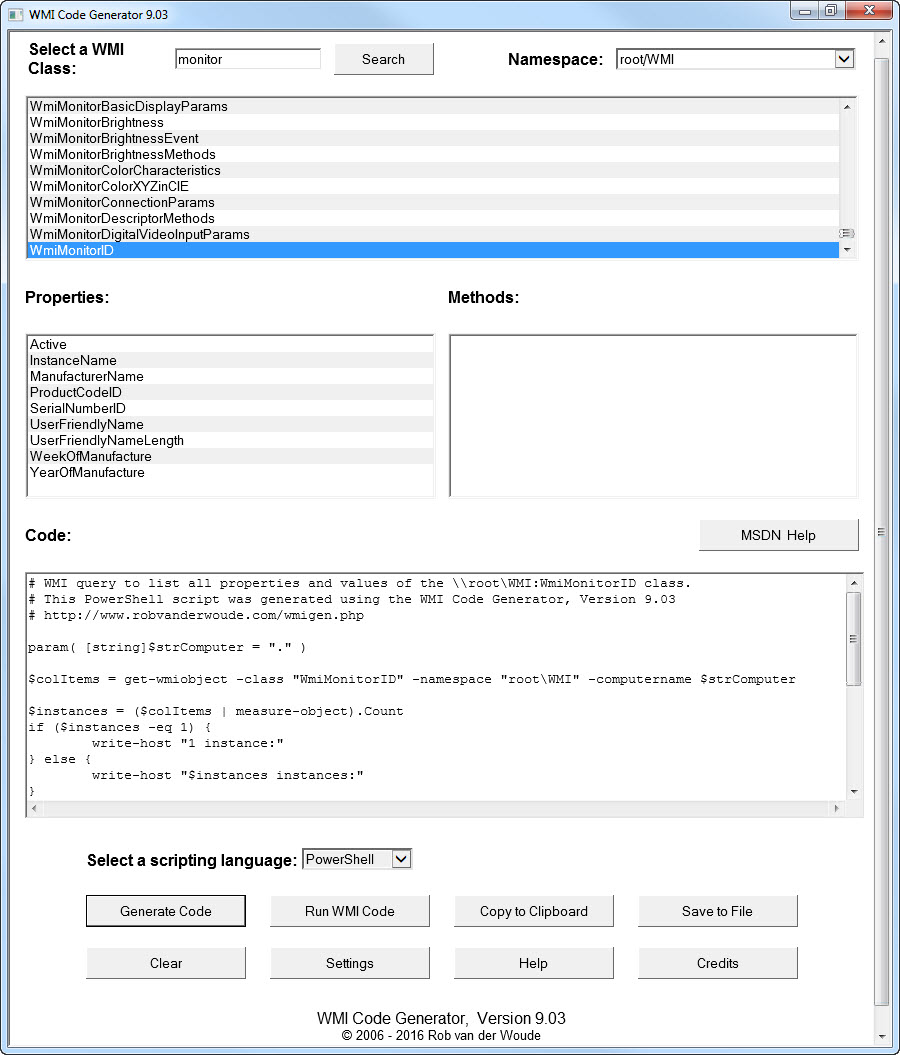Select the WmiMonitorBrightness class
Viewport: 900px width, 1055px height.
tap(433, 122)
